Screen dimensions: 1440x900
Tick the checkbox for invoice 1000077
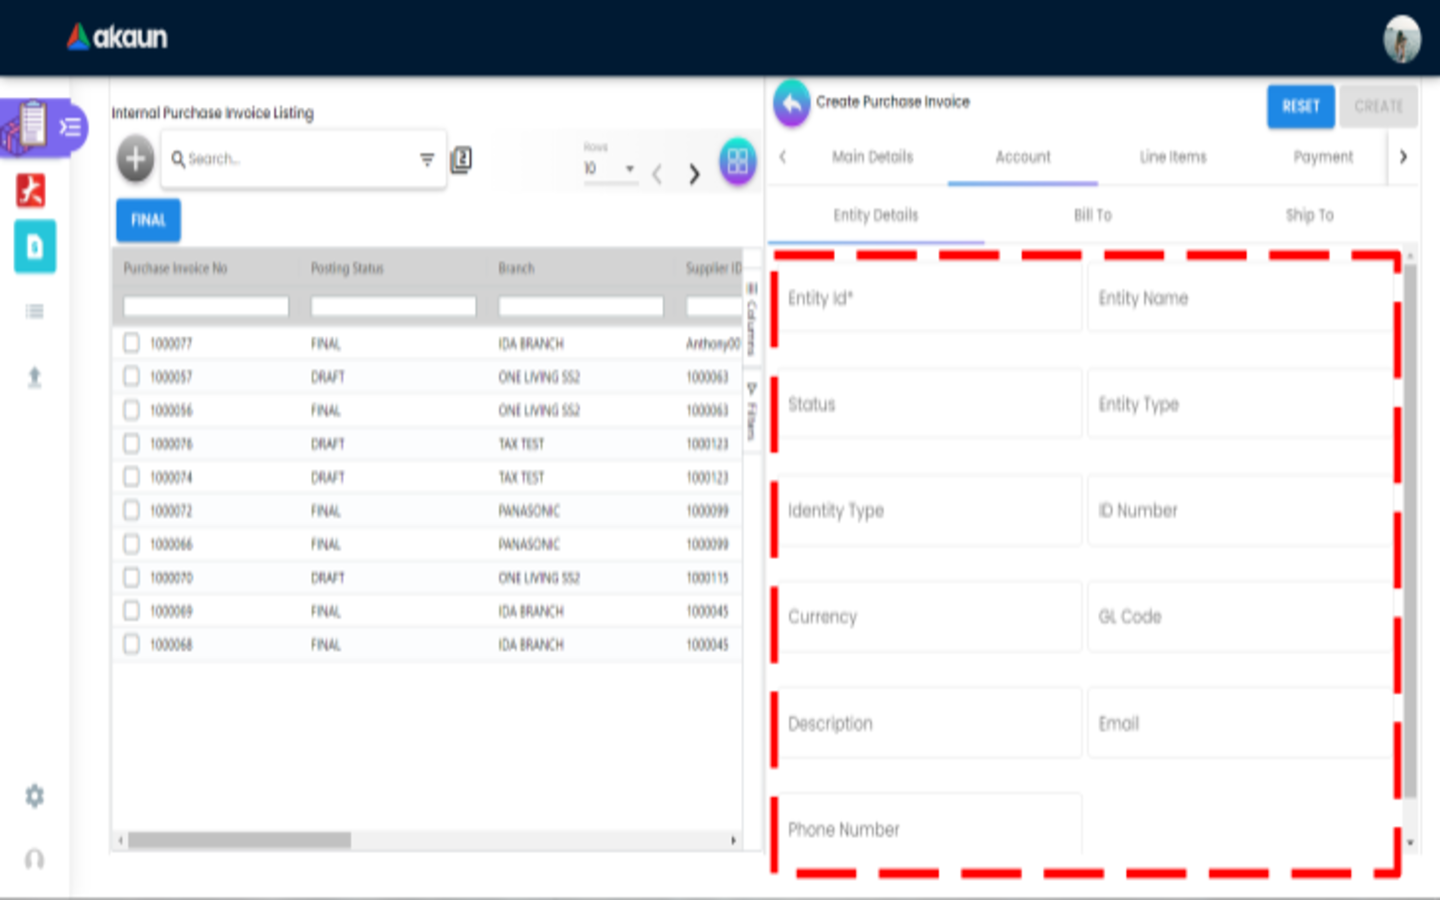[x=131, y=343]
